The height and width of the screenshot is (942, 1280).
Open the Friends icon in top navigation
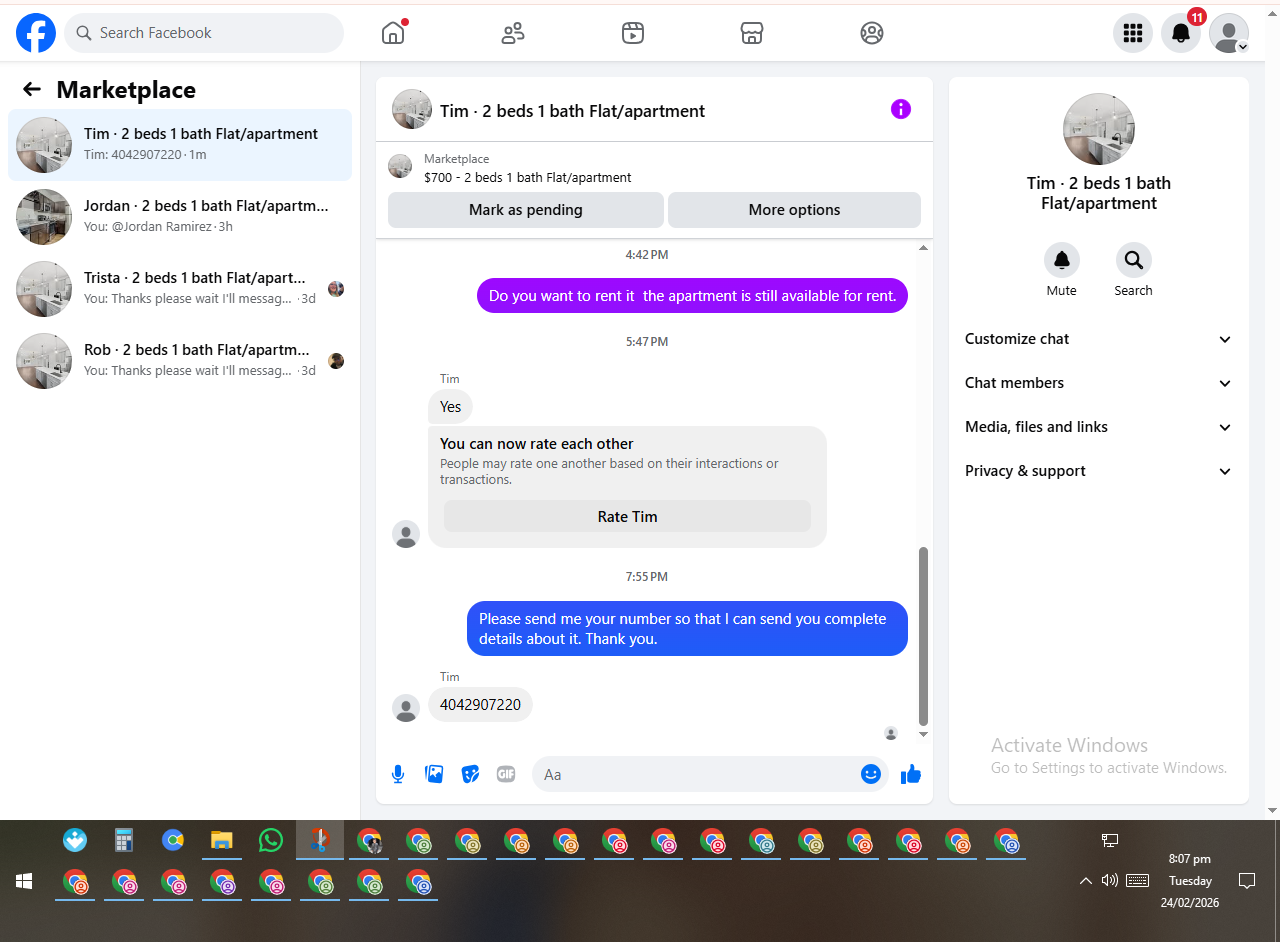pyautogui.click(x=513, y=33)
